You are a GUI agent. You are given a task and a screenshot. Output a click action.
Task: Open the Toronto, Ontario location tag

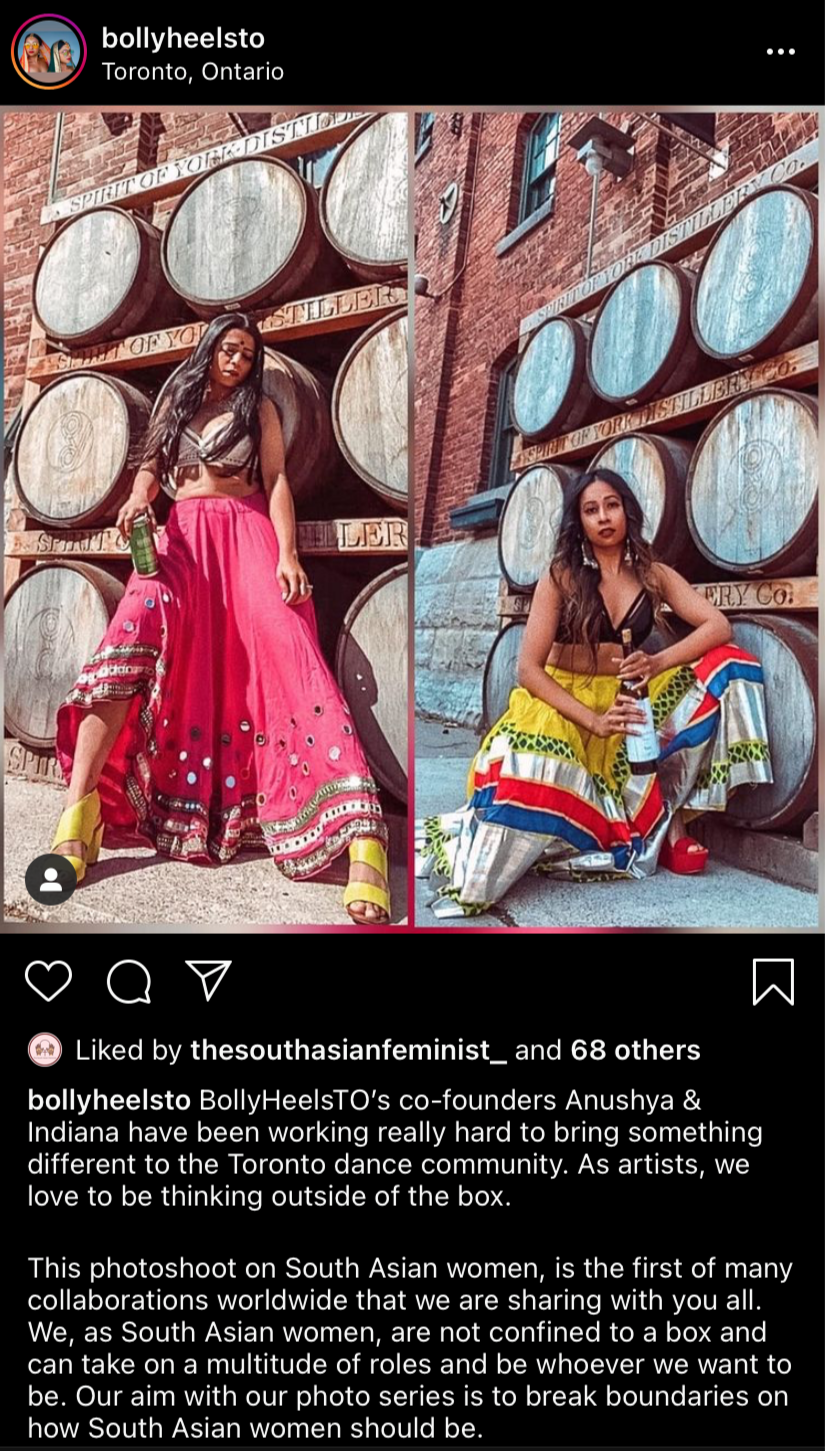click(x=193, y=72)
